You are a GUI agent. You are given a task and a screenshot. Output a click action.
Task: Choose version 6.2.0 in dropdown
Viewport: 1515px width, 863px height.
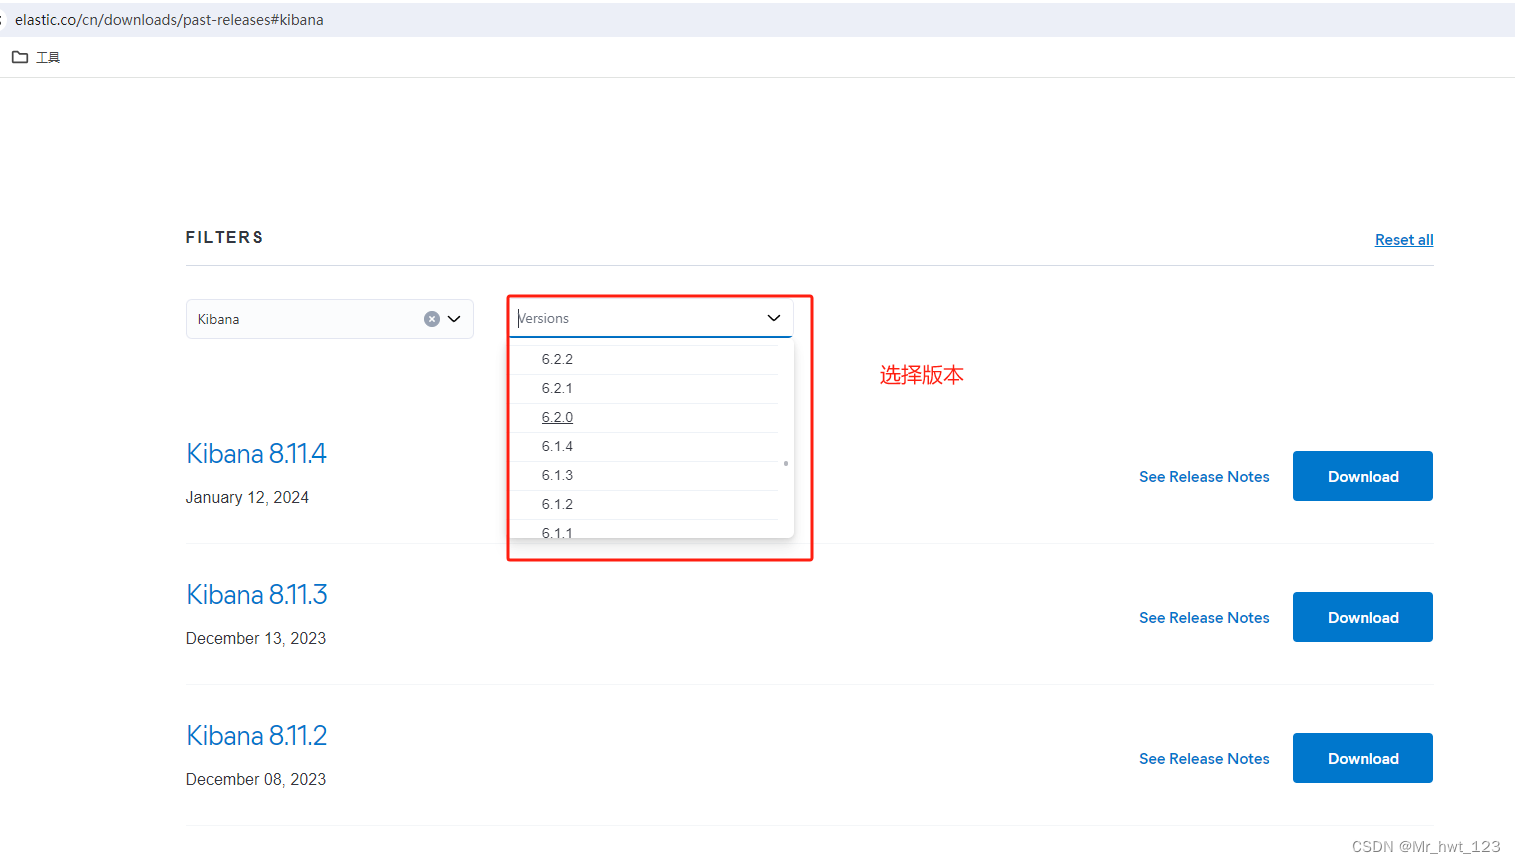coord(645,417)
